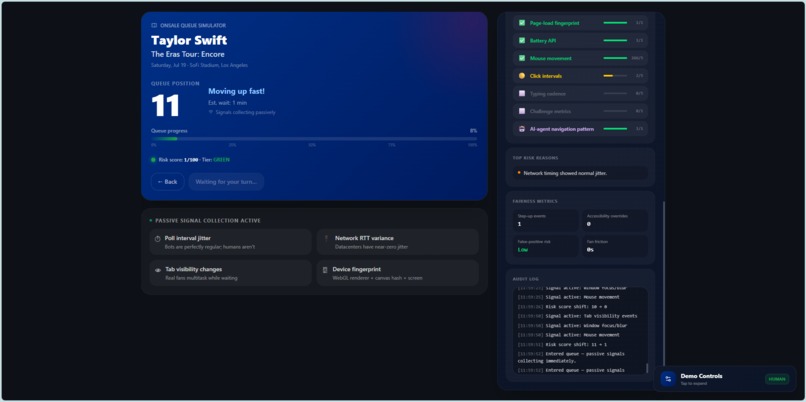Click the Page-load fingerprint signal bar

(x=615, y=23)
